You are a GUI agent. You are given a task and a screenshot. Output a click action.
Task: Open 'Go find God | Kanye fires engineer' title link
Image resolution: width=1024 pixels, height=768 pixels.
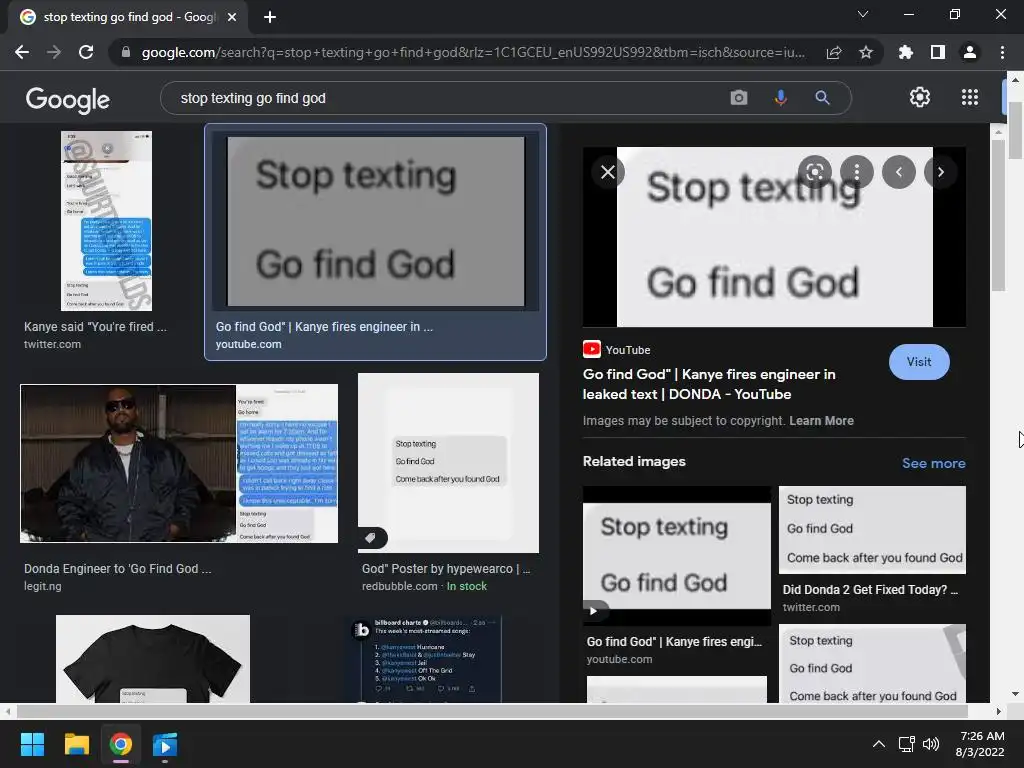(709, 384)
